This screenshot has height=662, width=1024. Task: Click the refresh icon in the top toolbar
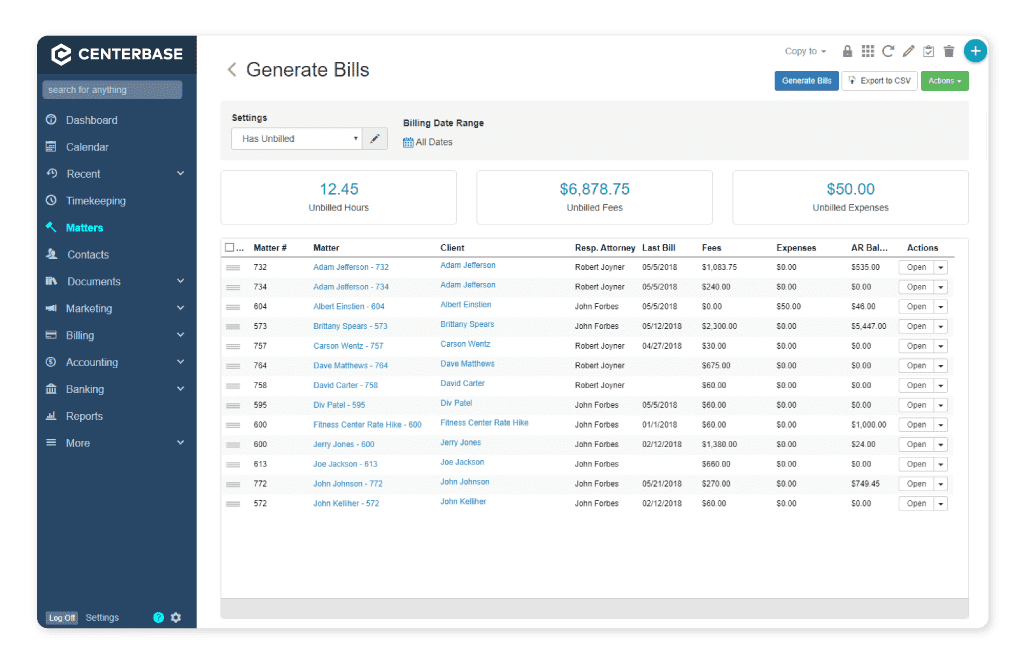[x=888, y=50]
